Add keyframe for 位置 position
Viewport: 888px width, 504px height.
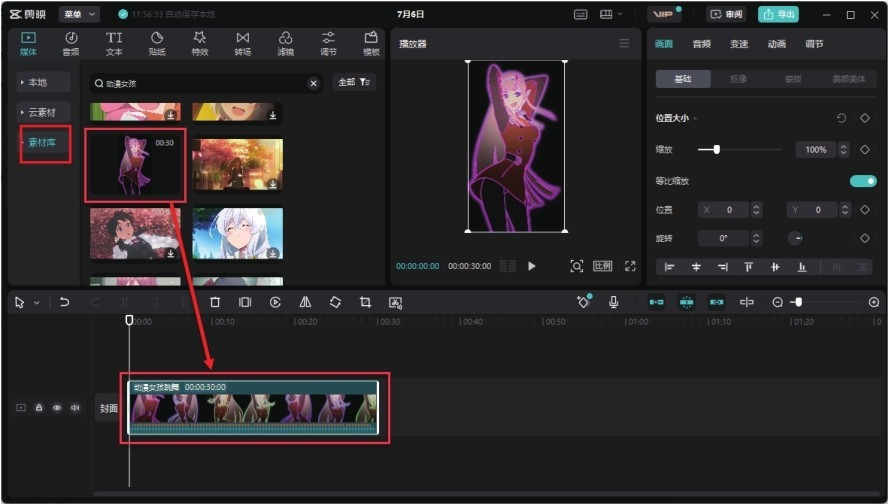tap(865, 210)
